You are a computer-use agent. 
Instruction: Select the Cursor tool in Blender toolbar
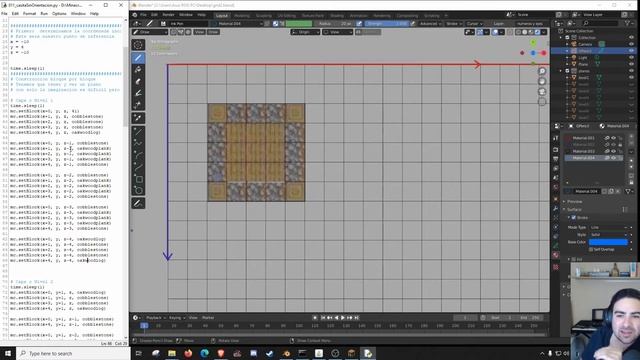click(x=138, y=45)
